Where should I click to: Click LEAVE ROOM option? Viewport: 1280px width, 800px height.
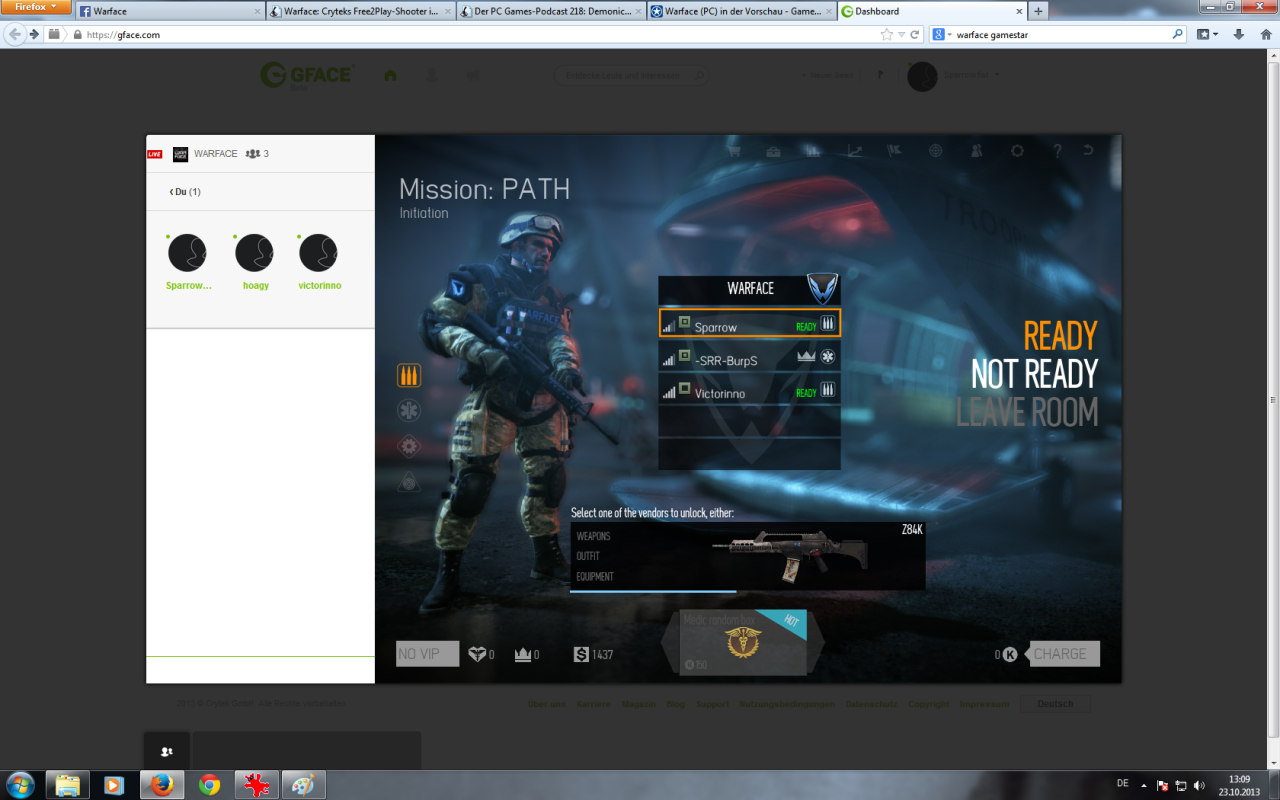coord(1027,412)
